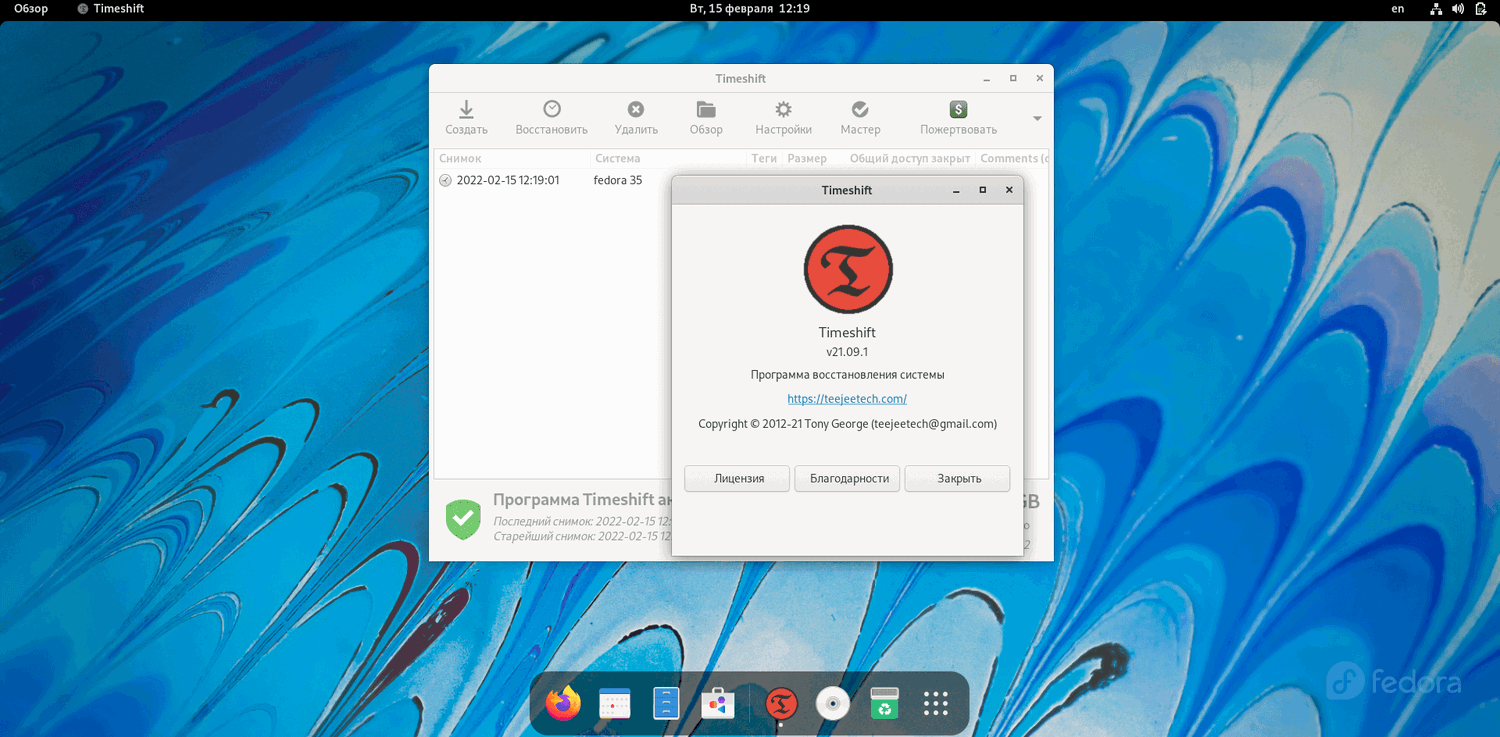Click the Программа восстановления системы description
This screenshot has height=737, width=1500.
pos(847,375)
